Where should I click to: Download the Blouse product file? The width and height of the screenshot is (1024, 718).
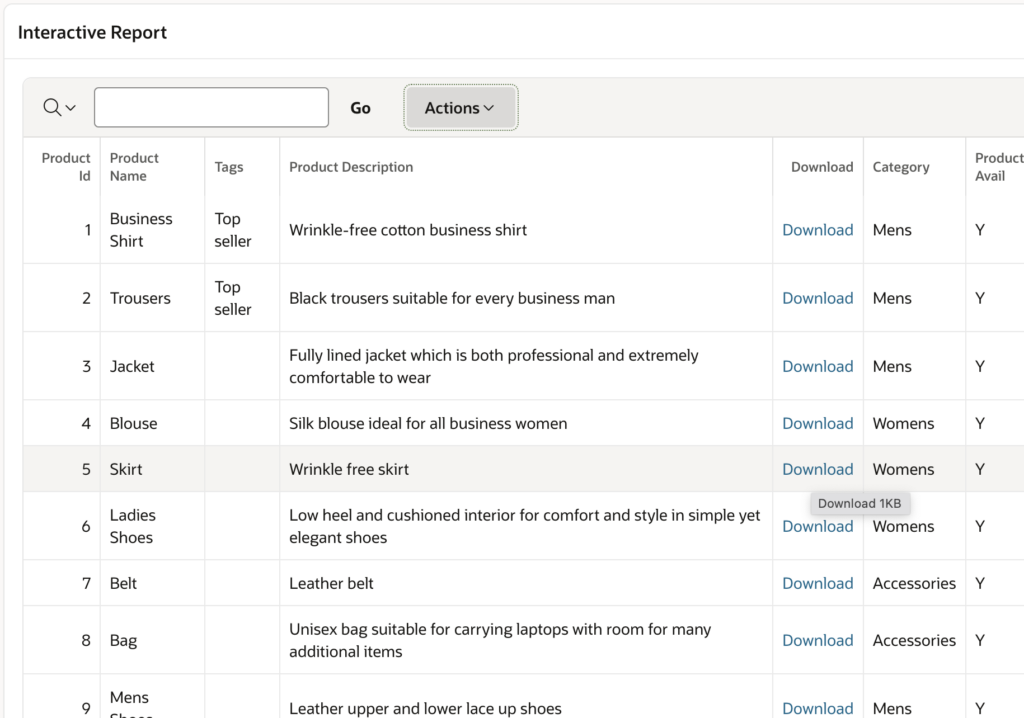click(817, 423)
